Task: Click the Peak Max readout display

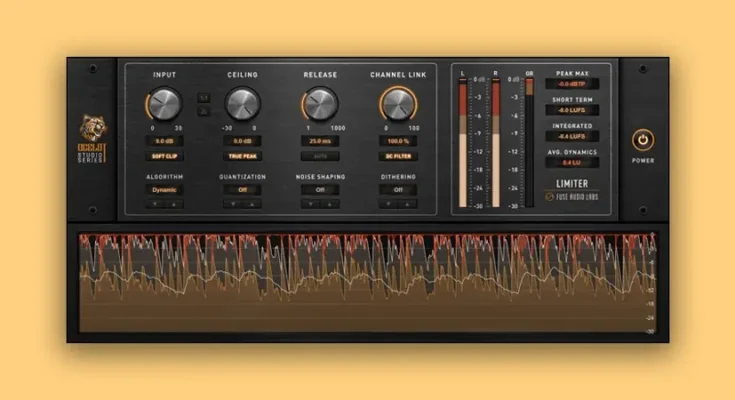Action: (x=572, y=84)
